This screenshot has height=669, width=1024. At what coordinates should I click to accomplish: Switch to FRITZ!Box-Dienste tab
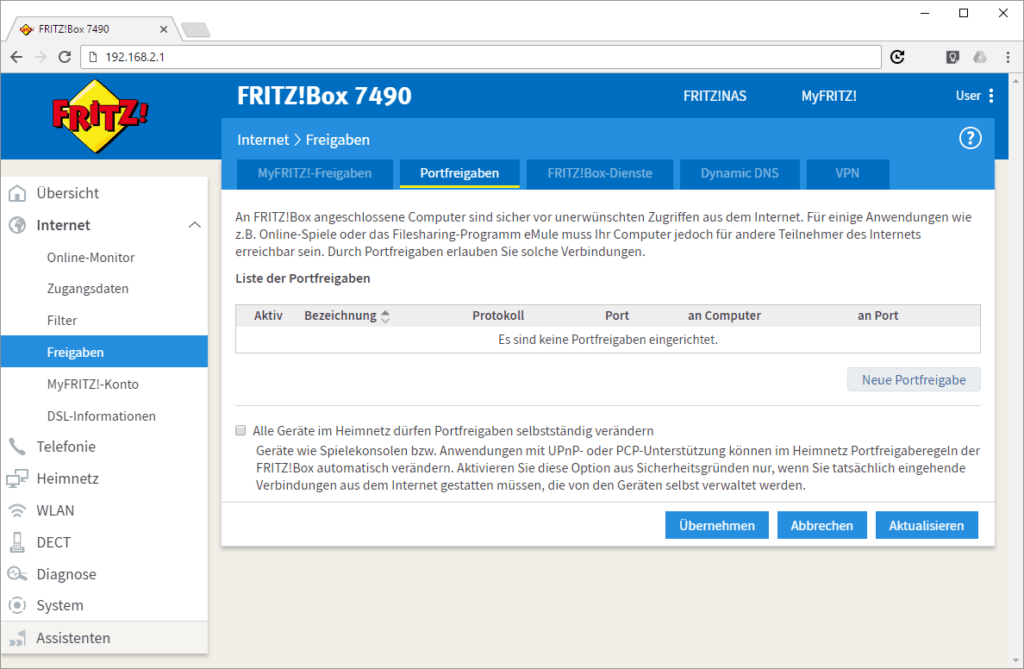click(x=600, y=174)
